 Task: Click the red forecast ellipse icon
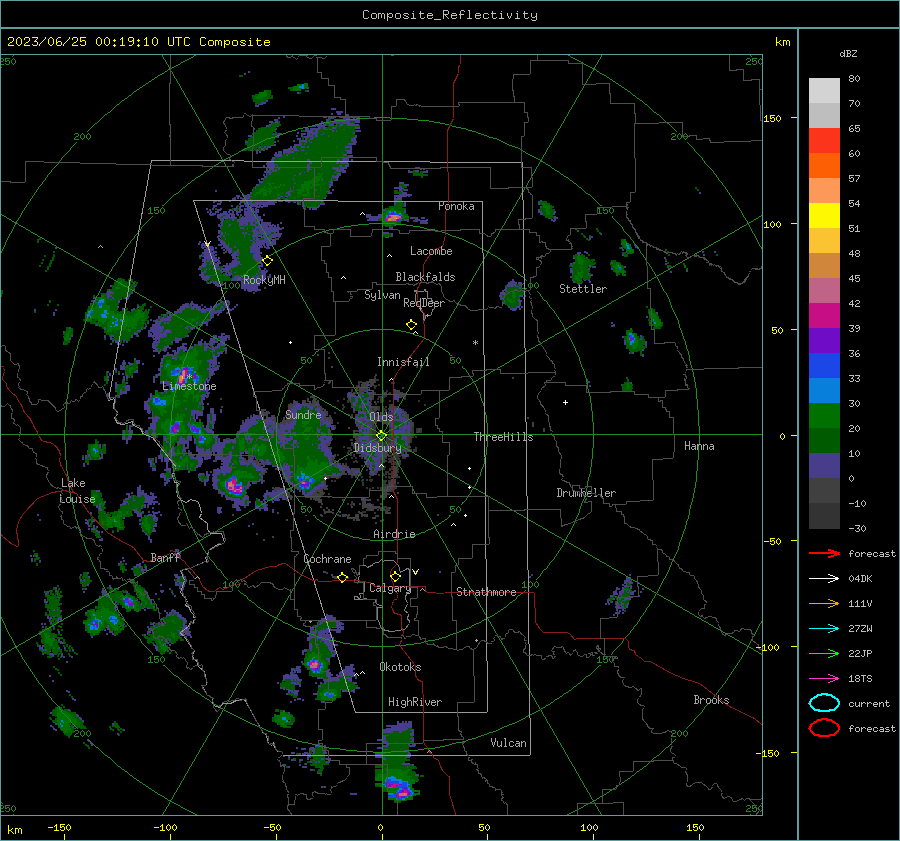(x=824, y=728)
